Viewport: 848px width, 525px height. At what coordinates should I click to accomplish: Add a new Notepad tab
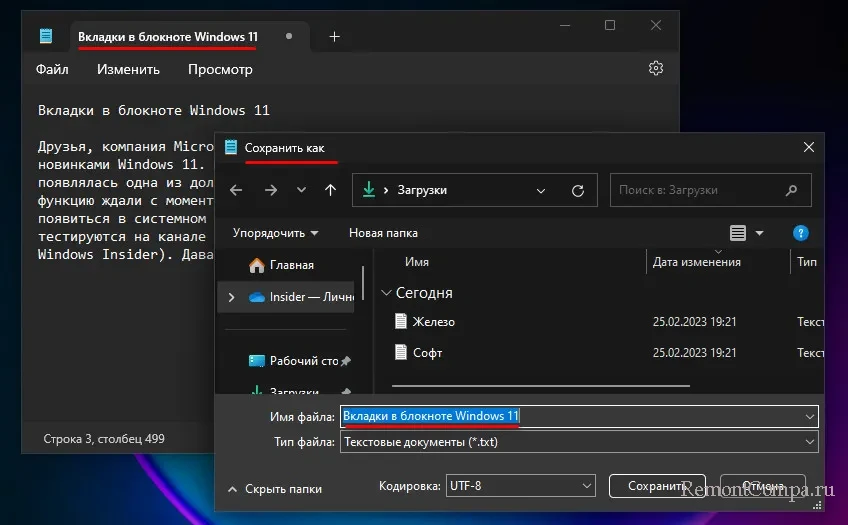[x=334, y=37]
